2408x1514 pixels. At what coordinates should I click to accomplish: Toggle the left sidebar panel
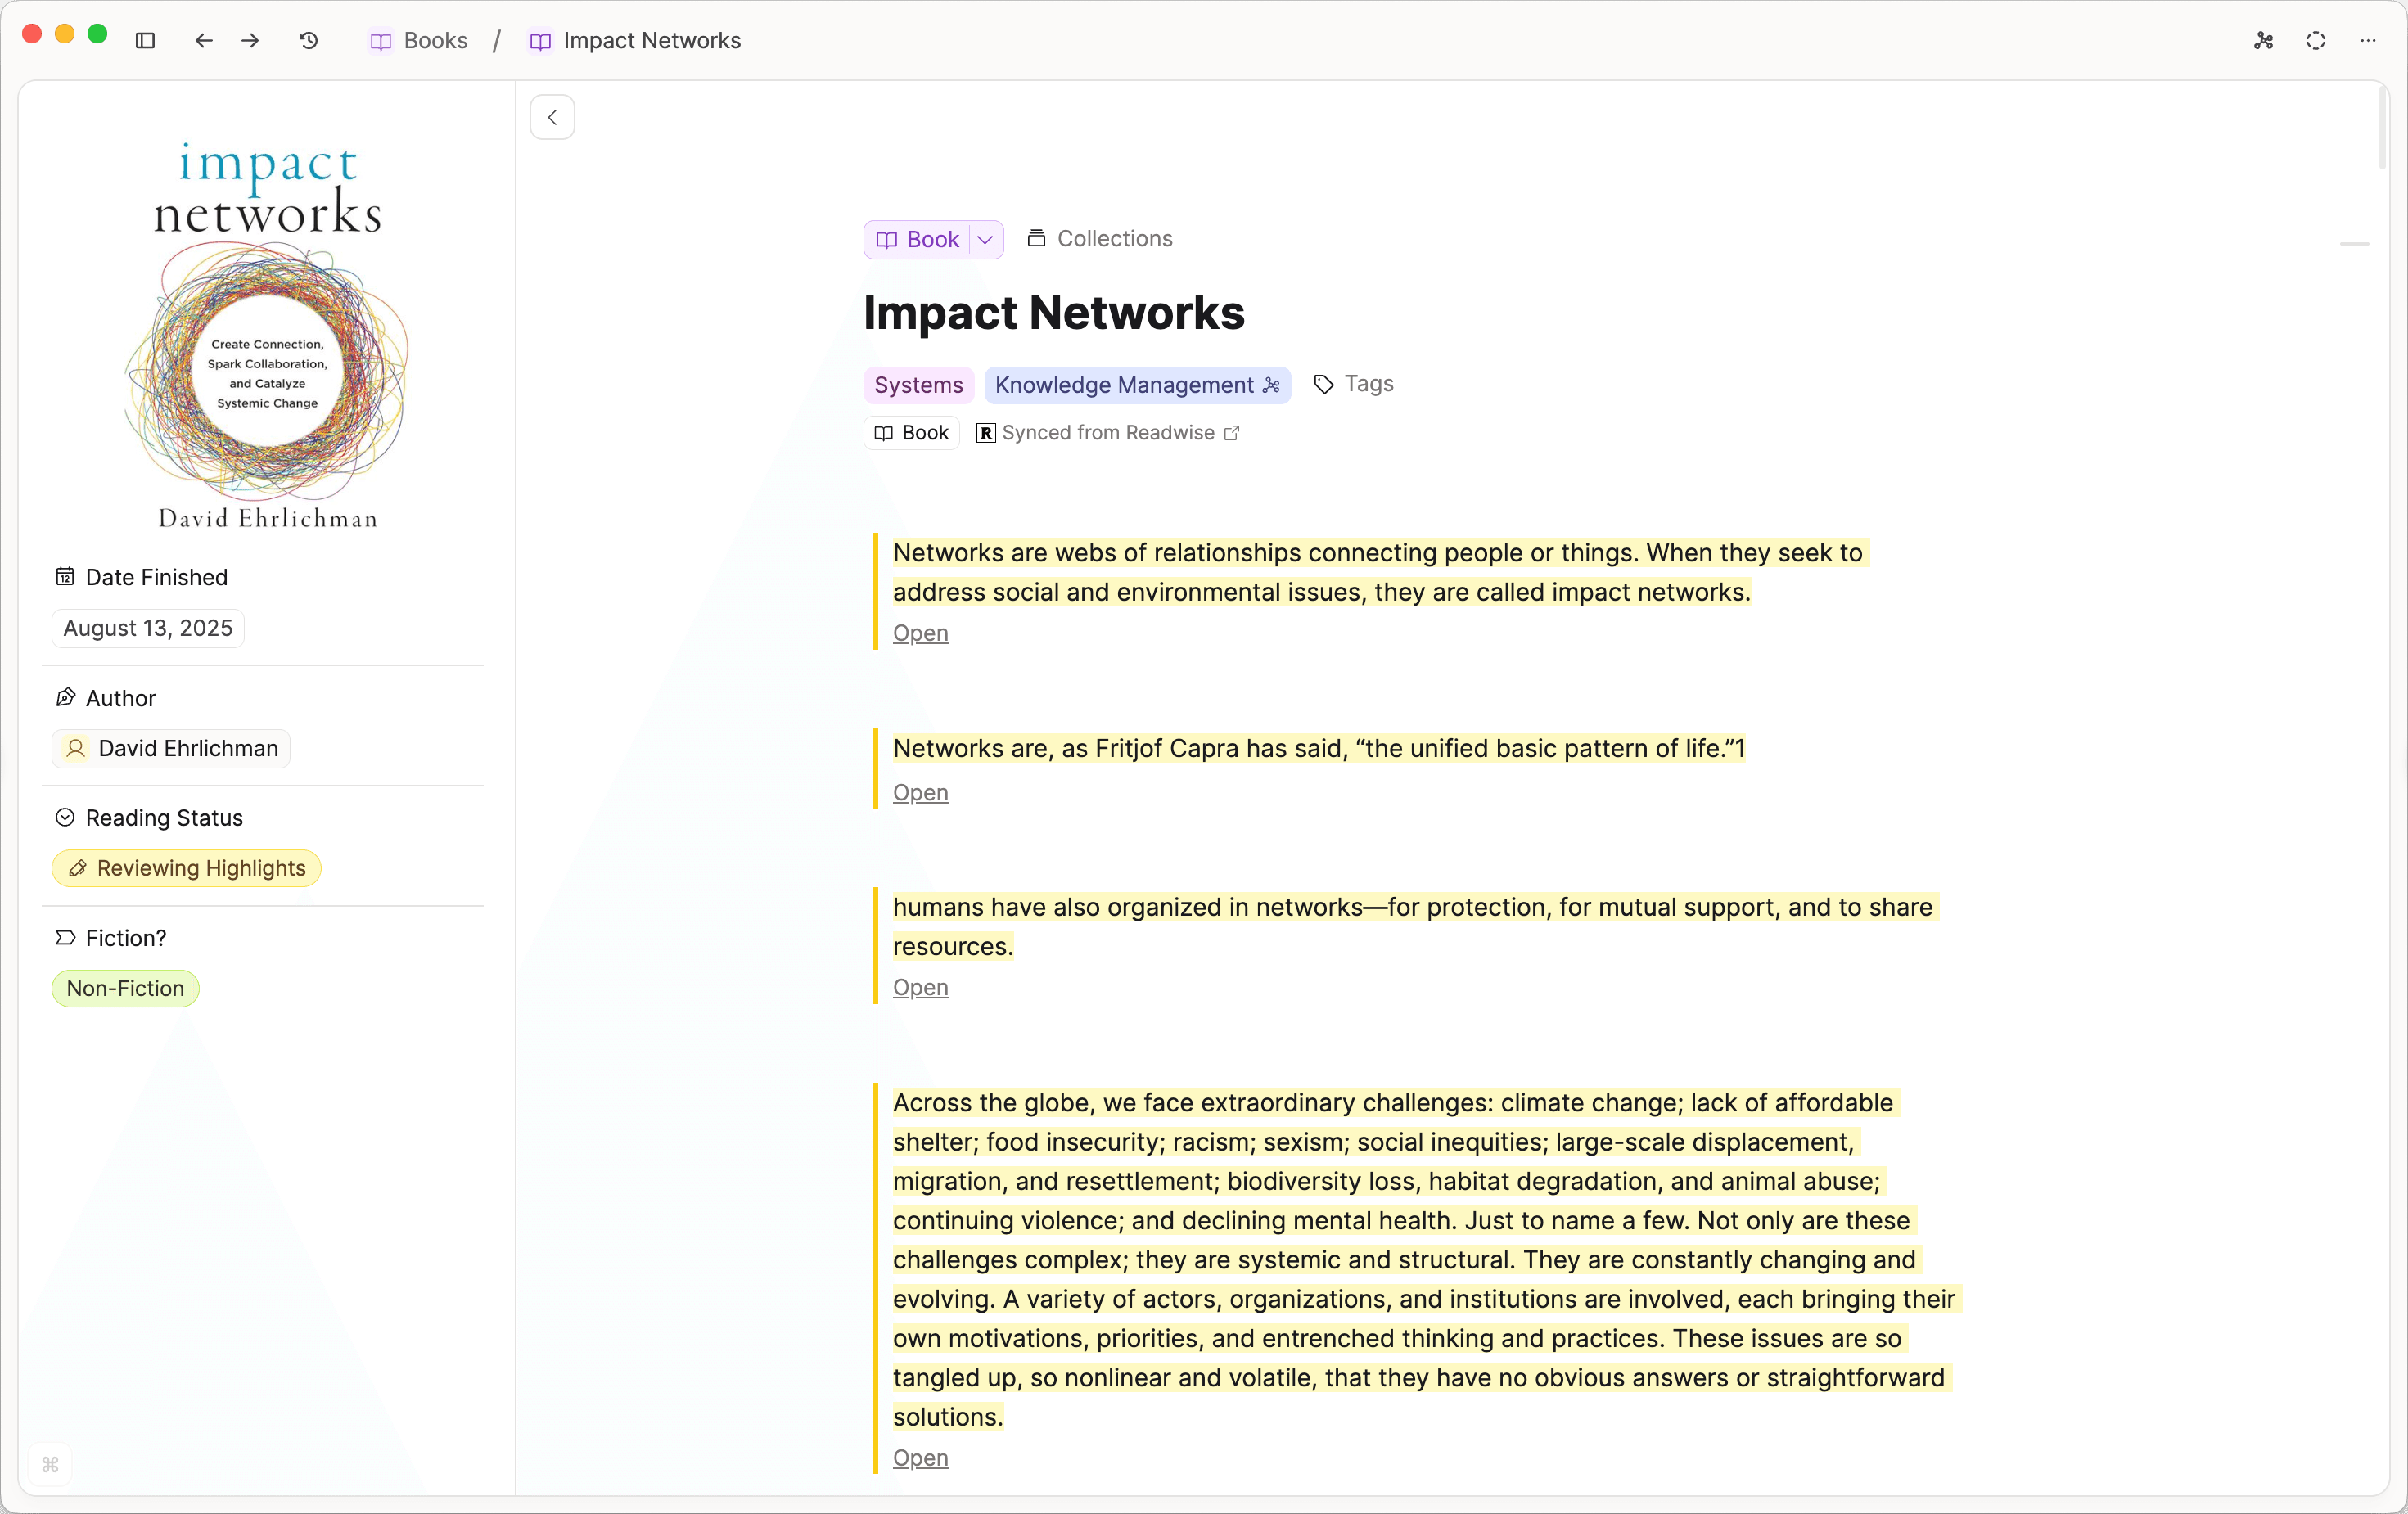click(x=146, y=41)
